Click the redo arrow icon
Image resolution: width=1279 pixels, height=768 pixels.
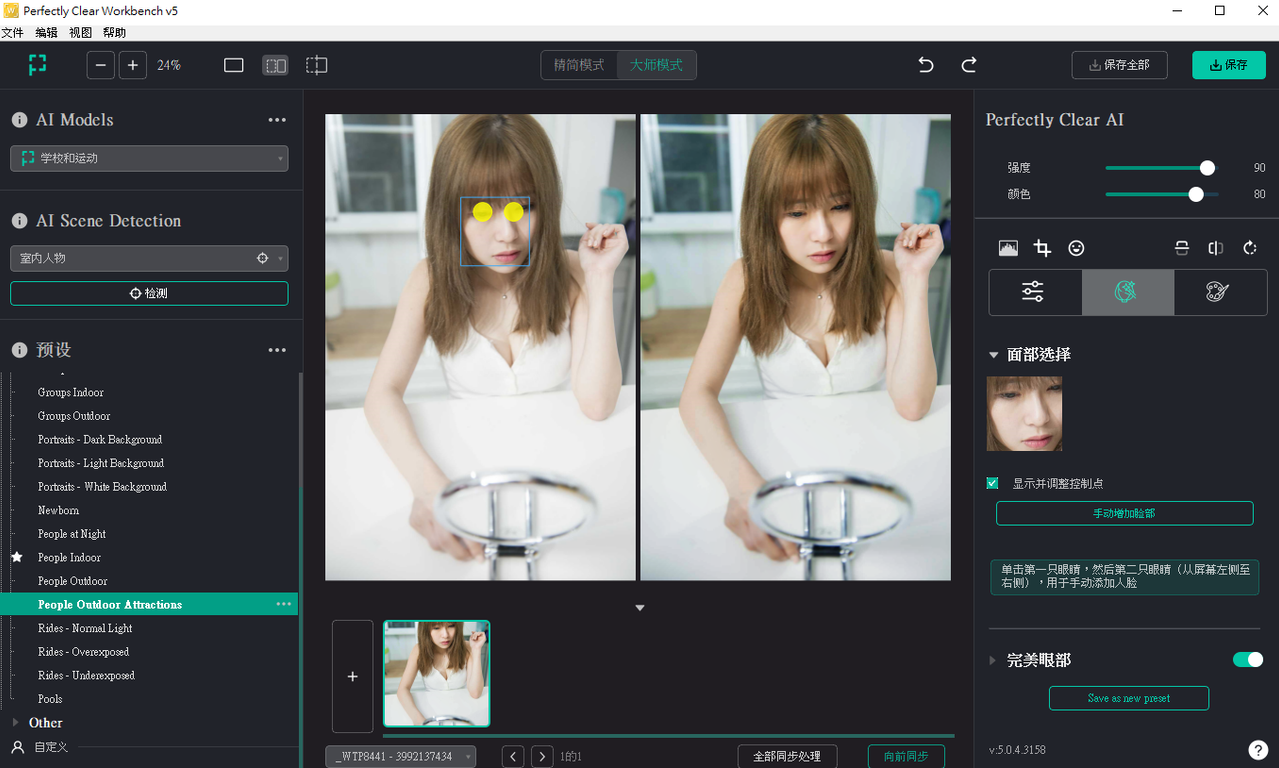[969, 65]
